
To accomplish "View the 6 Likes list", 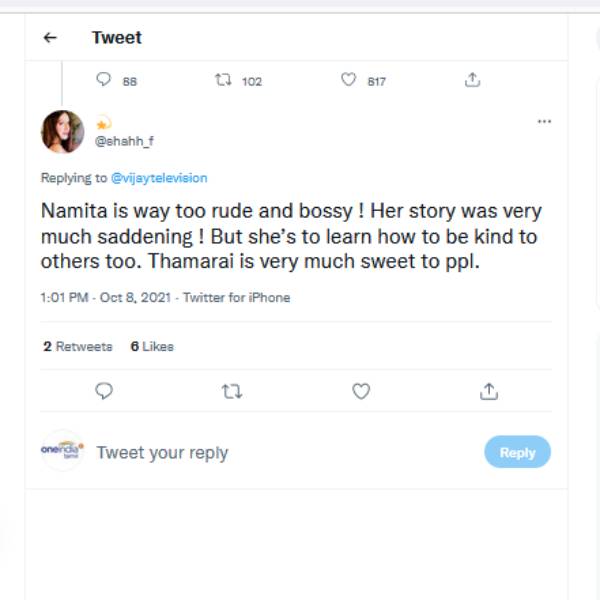I will pos(152,346).
